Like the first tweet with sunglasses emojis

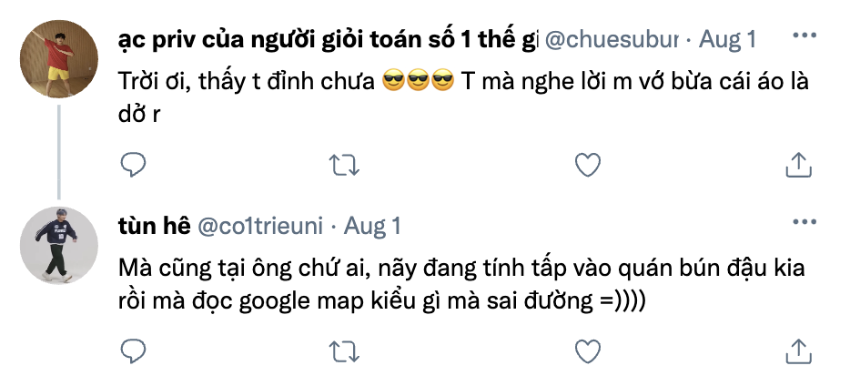[x=588, y=165]
